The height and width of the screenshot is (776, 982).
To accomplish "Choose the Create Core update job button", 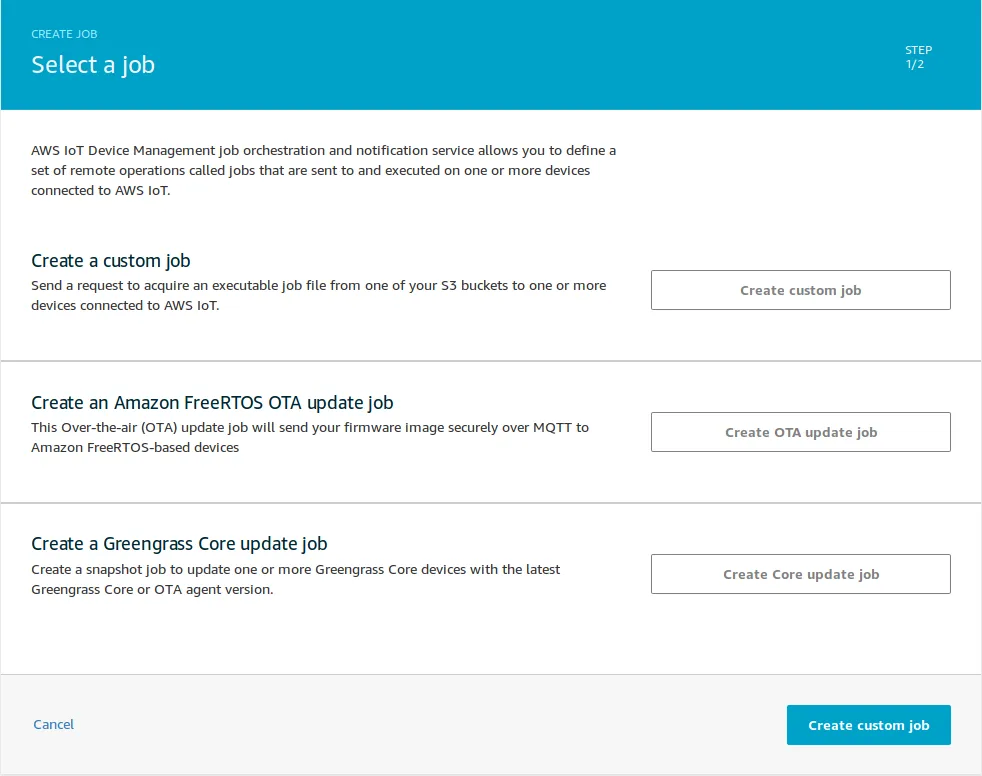I will [800, 574].
